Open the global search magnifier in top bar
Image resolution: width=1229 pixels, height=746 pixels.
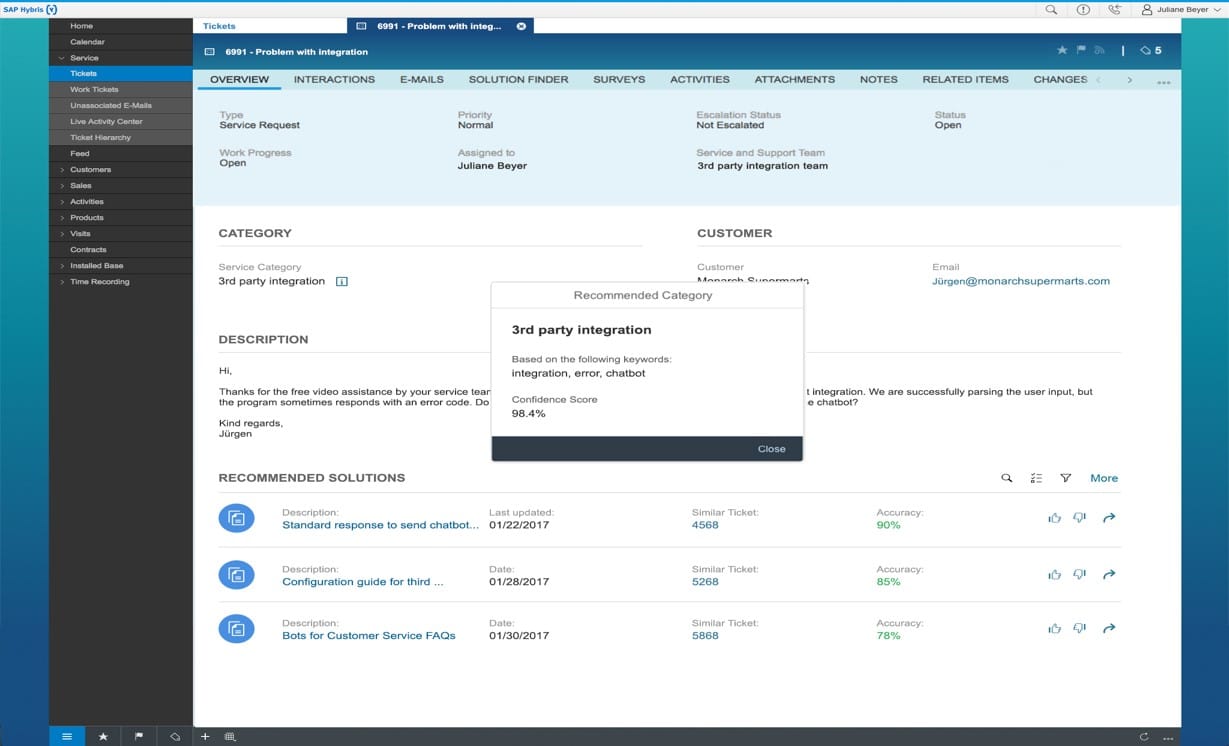(1051, 9)
